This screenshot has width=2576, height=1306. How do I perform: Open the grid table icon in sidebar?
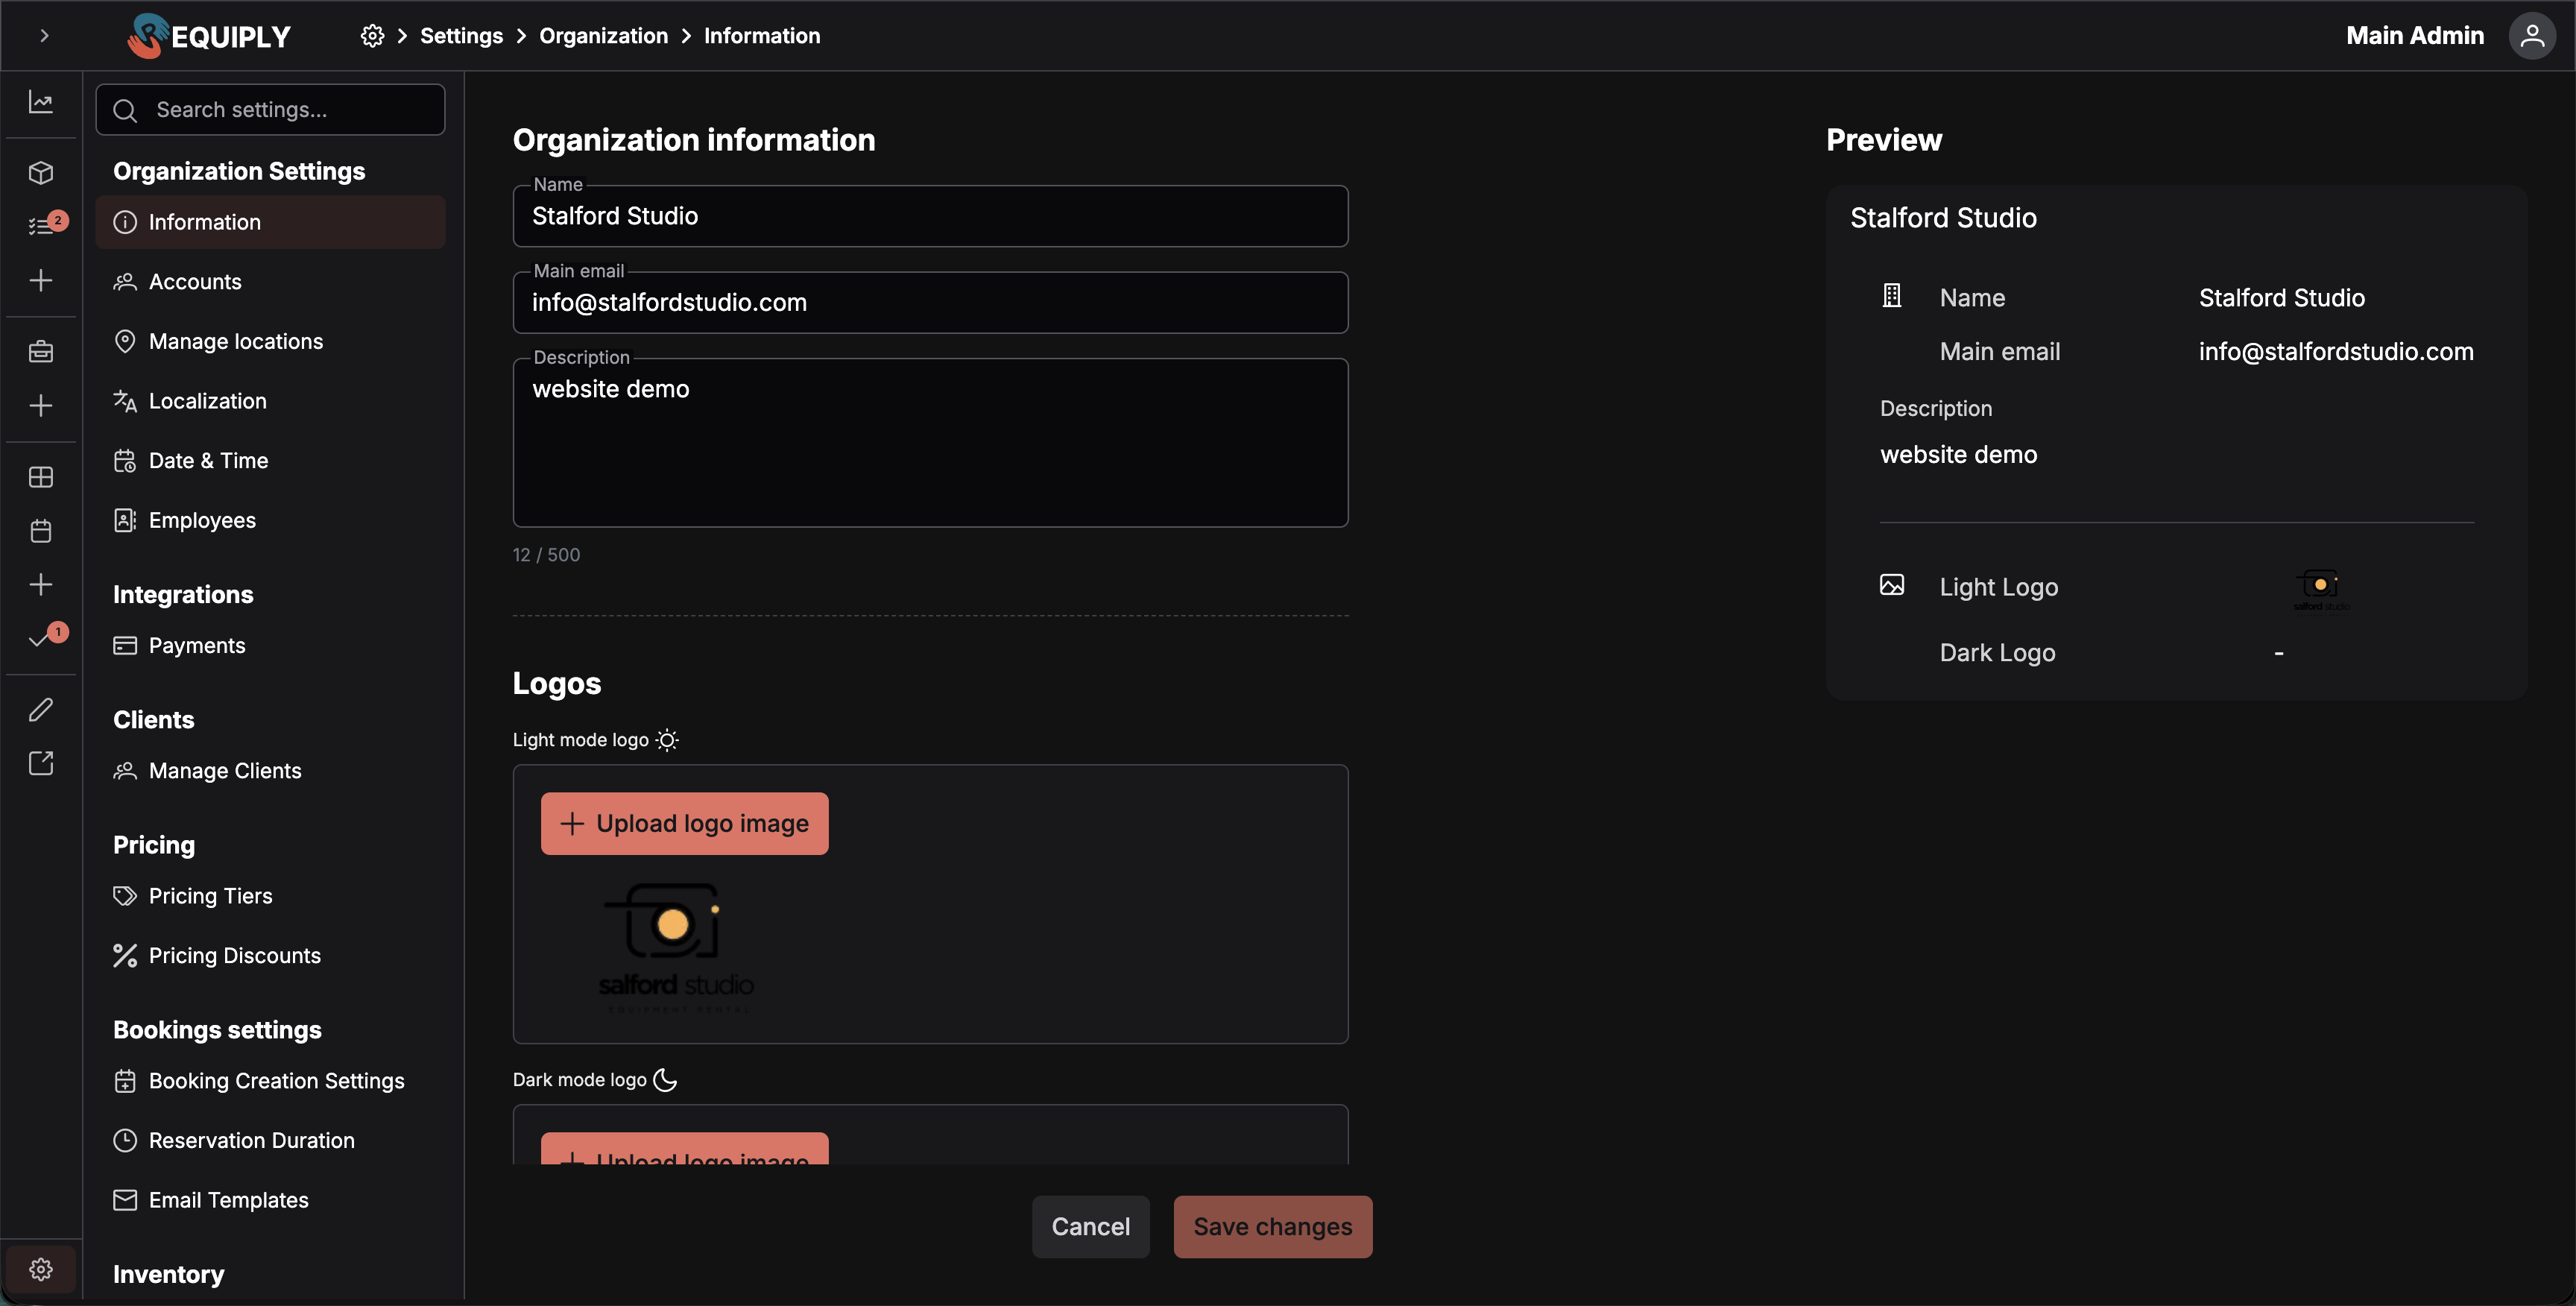click(x=41, y=477)
